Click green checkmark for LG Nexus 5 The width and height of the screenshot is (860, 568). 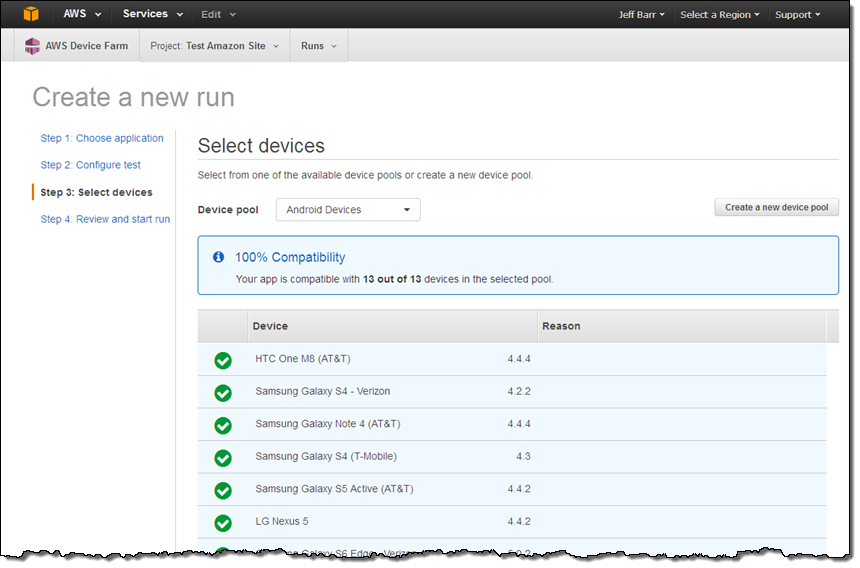click(x=223, y=522)
